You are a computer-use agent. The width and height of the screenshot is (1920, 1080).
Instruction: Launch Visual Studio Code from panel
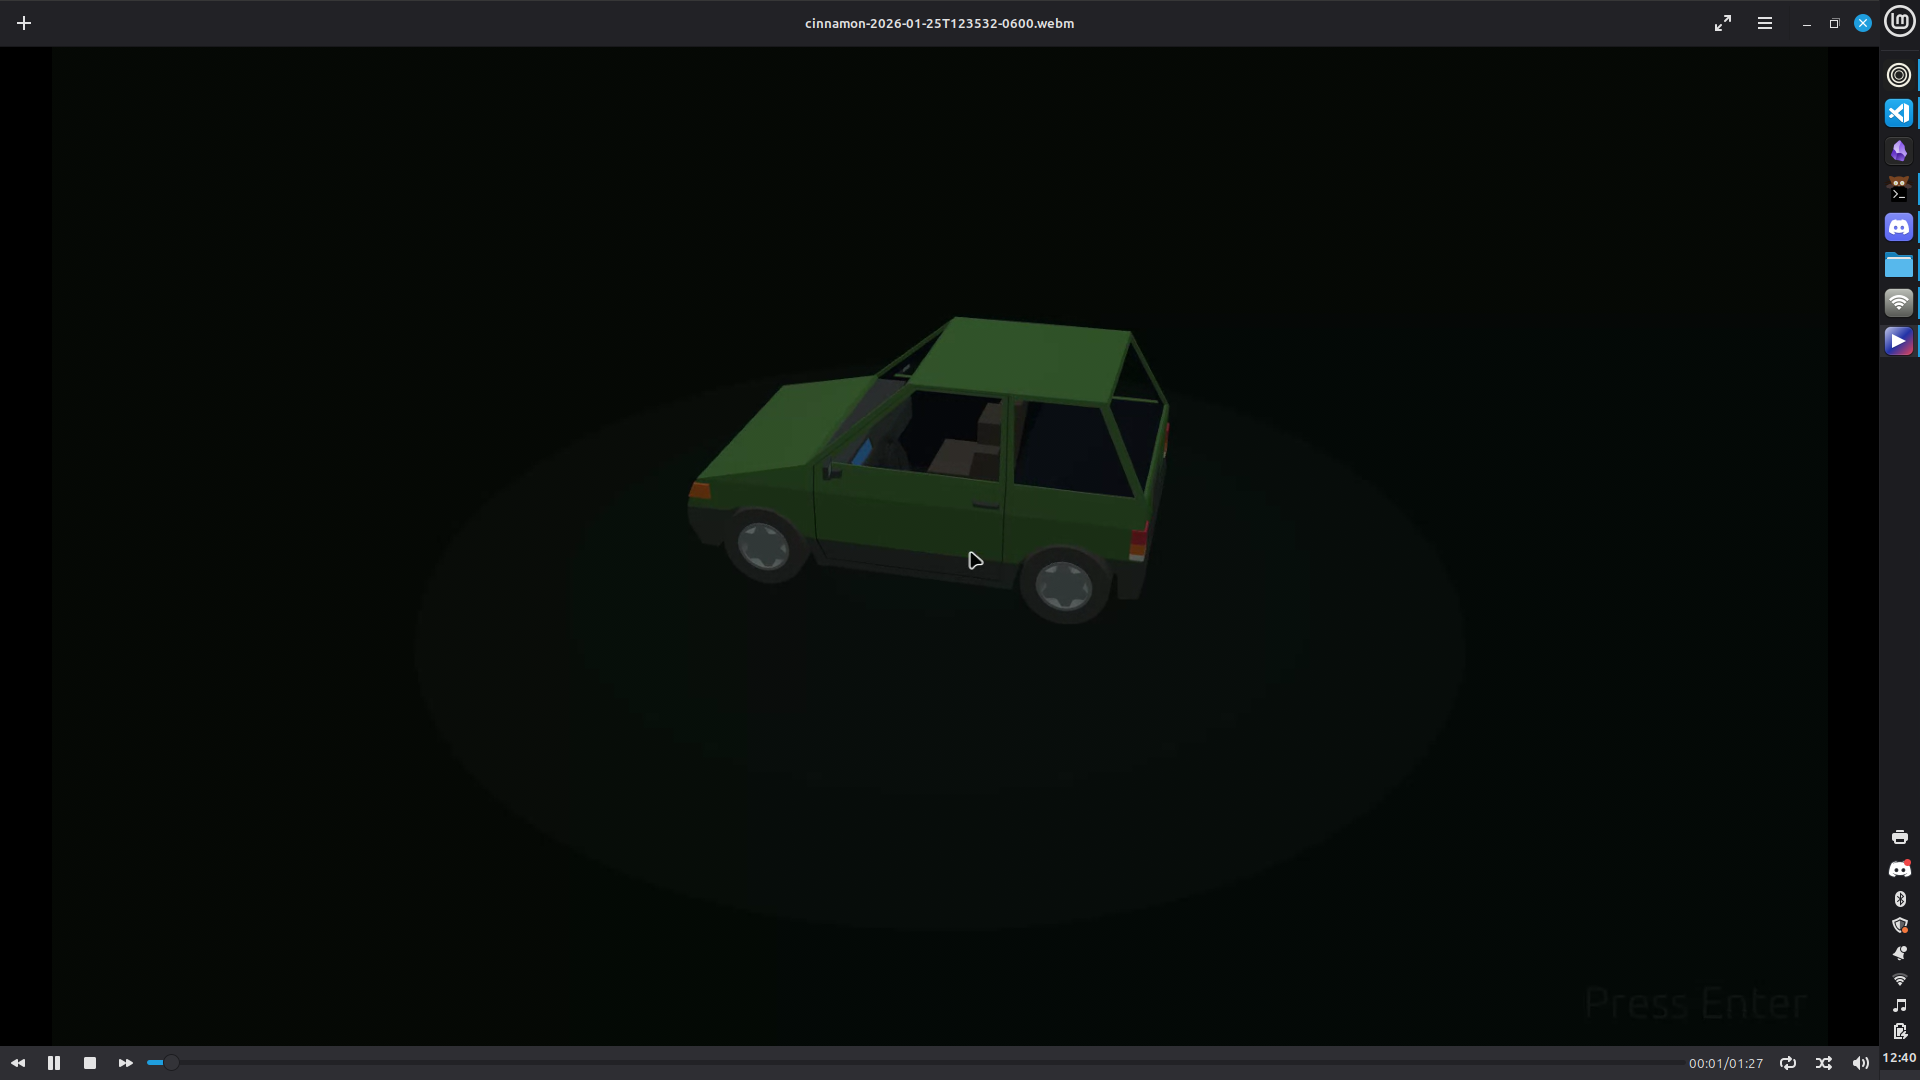point(1899,113)
